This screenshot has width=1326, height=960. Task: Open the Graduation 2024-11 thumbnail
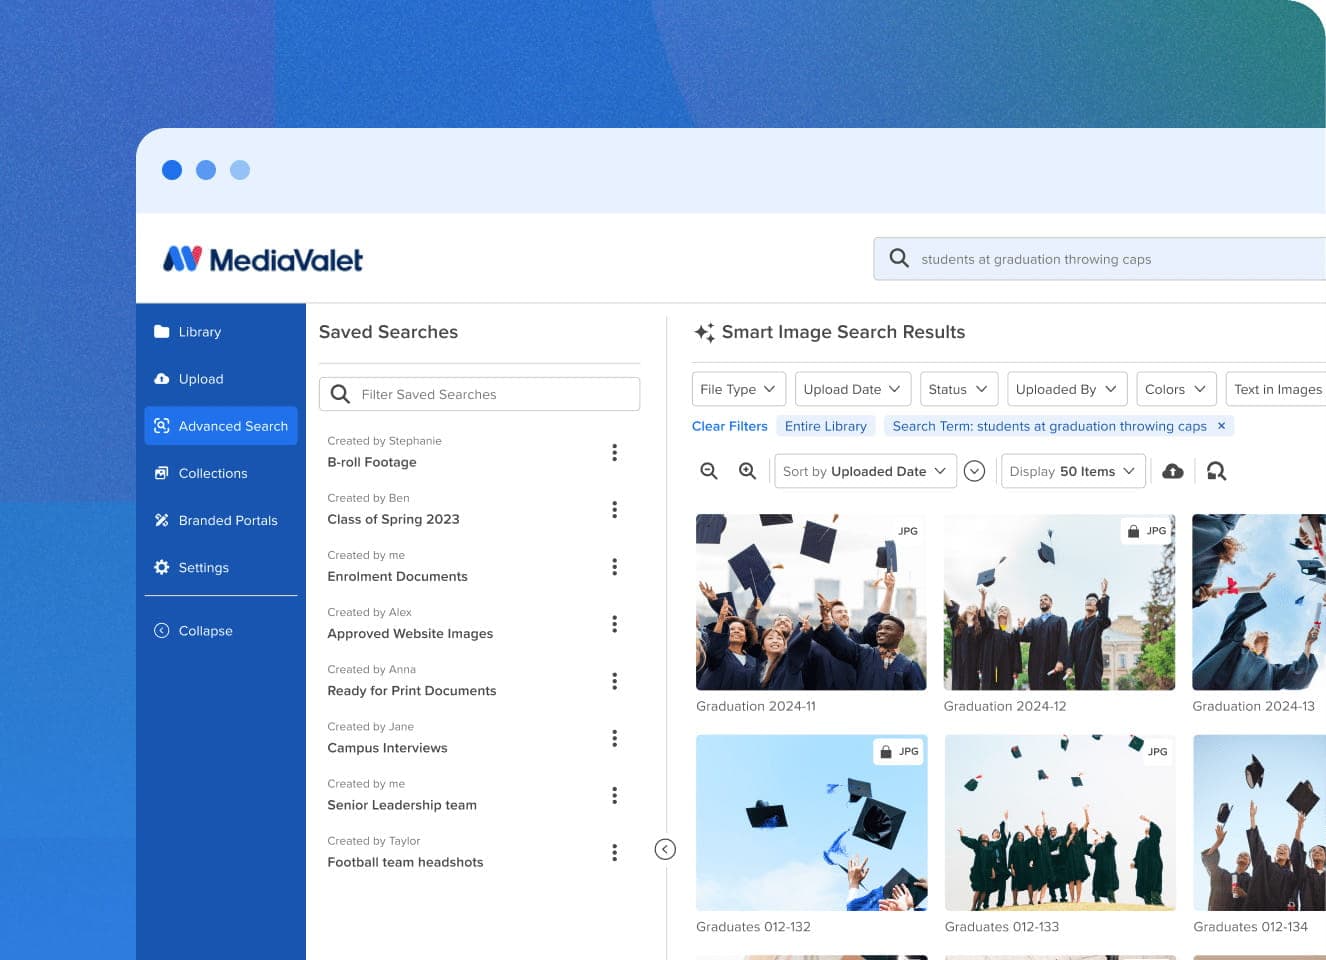(811, 602)
